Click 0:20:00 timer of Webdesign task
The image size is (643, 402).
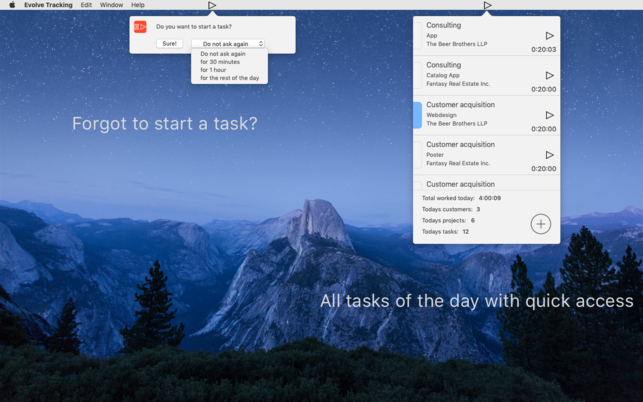543,129
